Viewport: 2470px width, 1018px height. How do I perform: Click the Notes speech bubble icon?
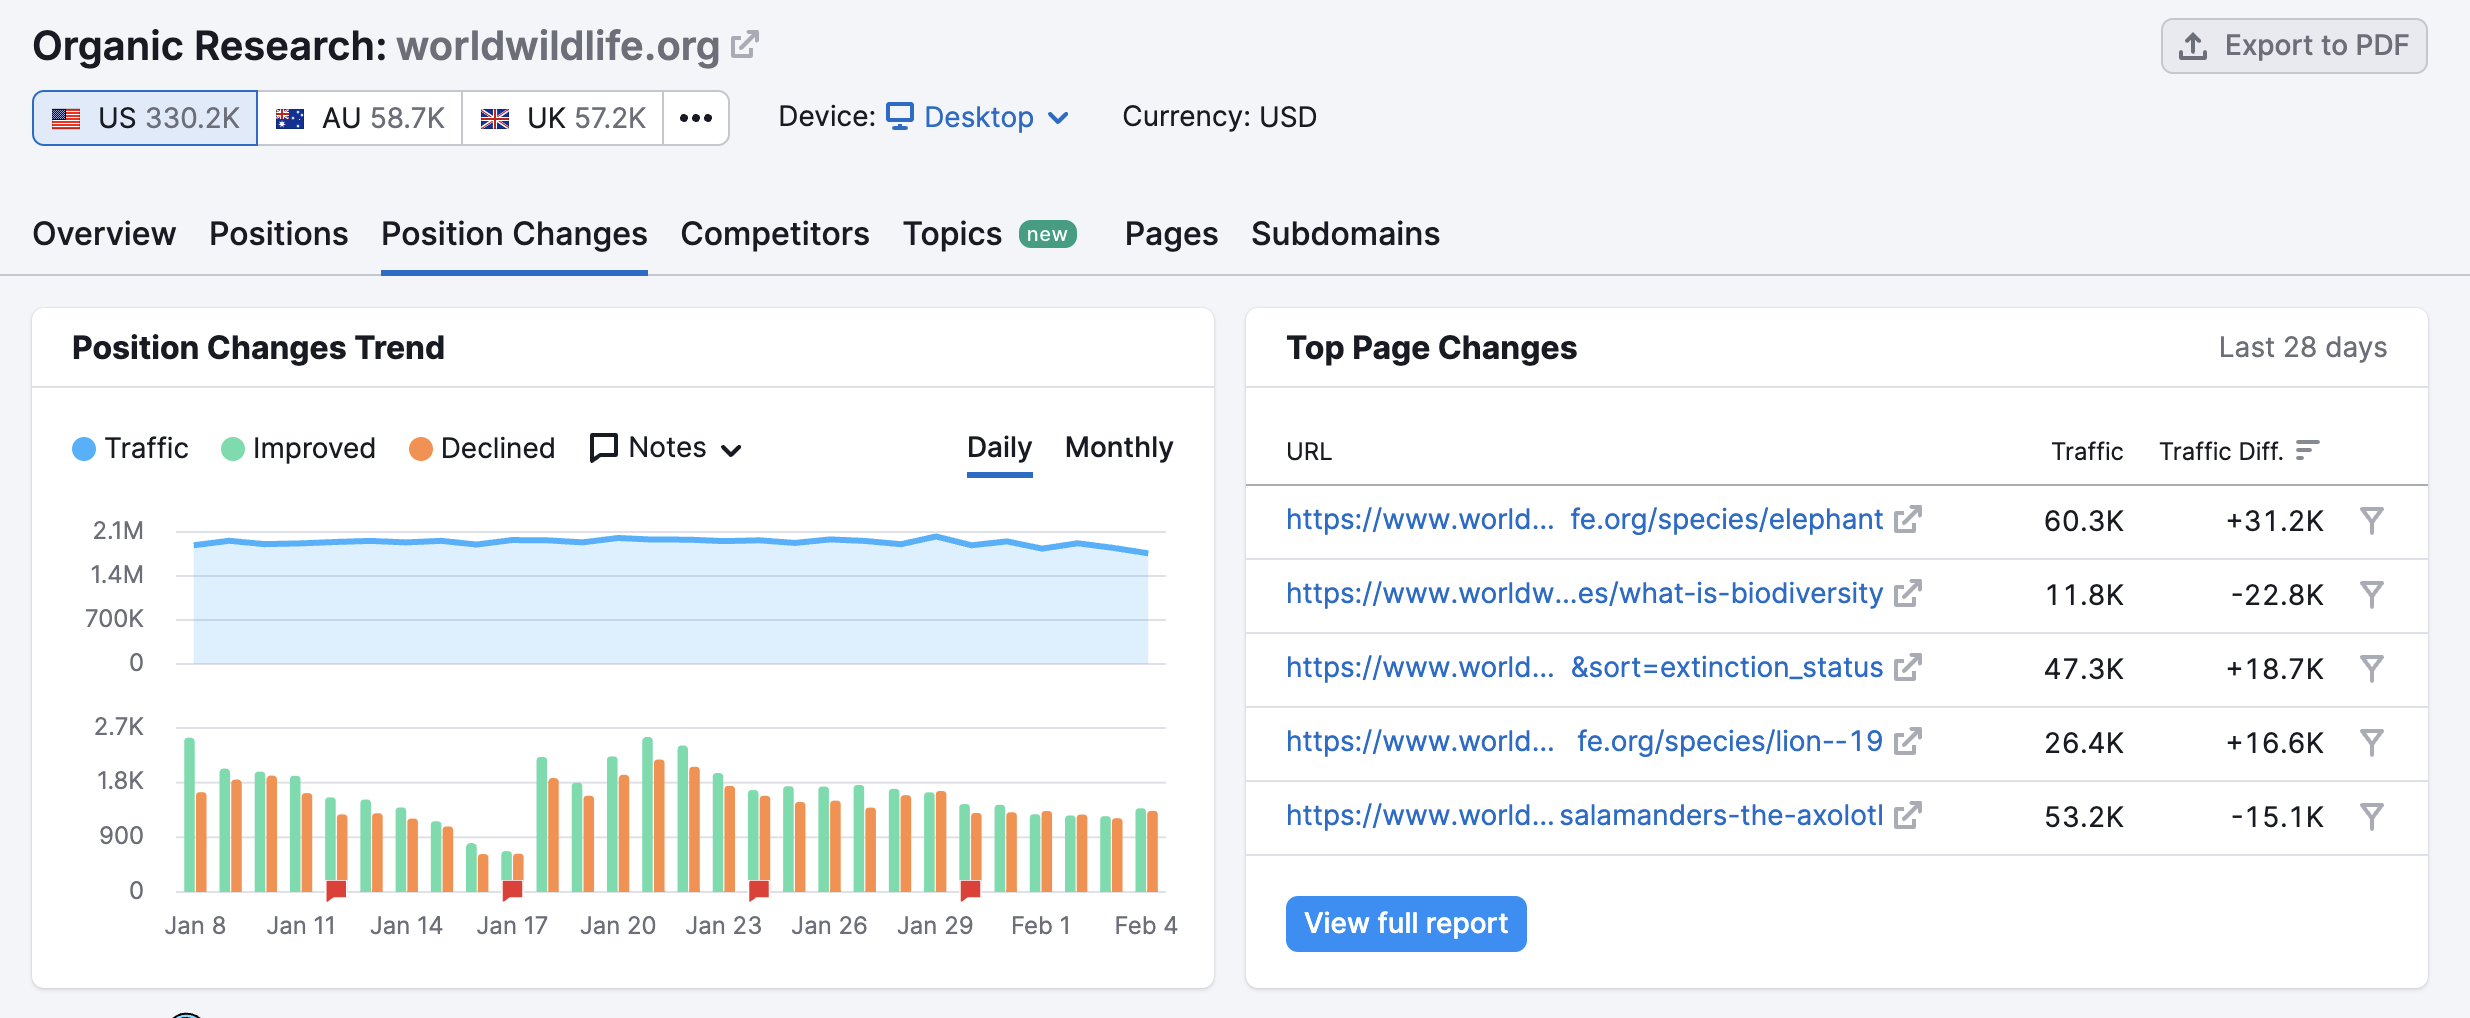point(603,448)
